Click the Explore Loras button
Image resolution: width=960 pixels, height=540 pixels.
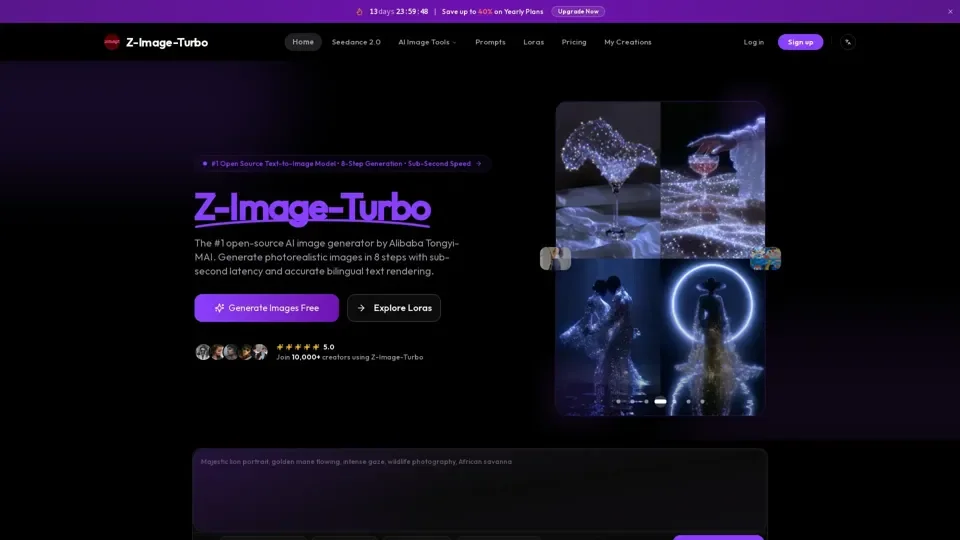[x=394, y=308]
